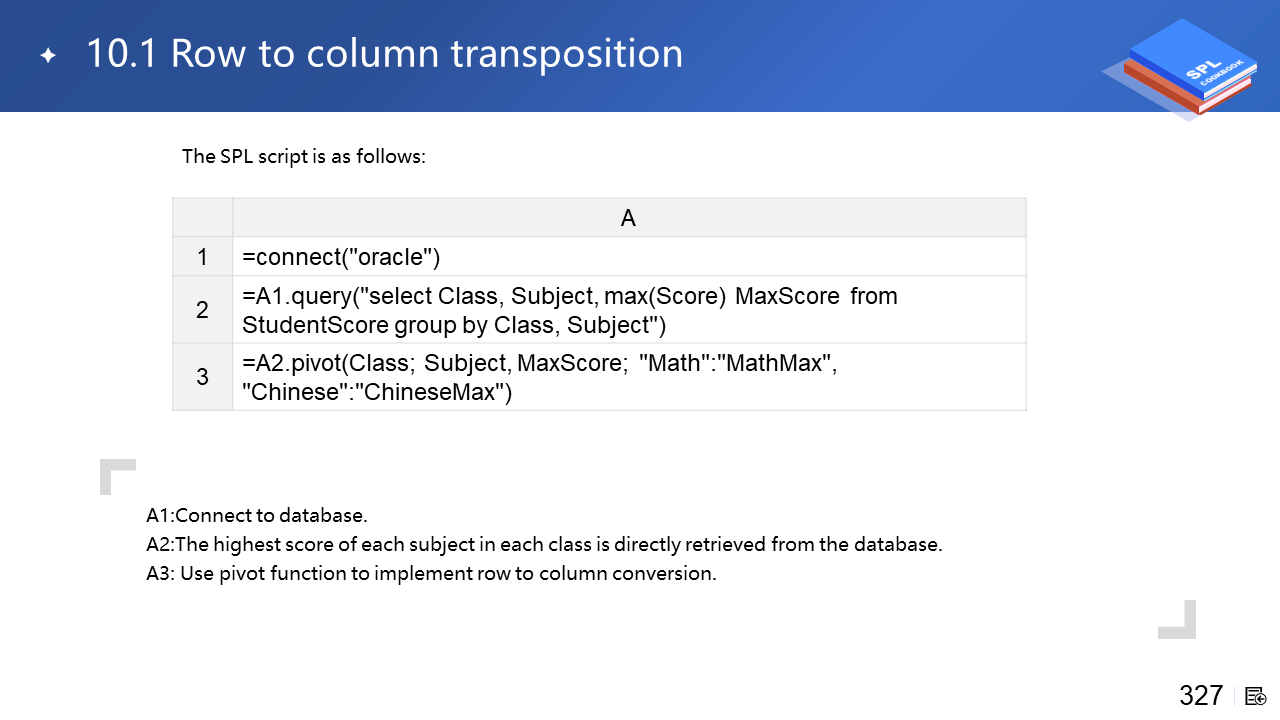This screenshot has width=1280, height=720.
Task: Select row header 1 in the script table
Action: click(202, 257)
